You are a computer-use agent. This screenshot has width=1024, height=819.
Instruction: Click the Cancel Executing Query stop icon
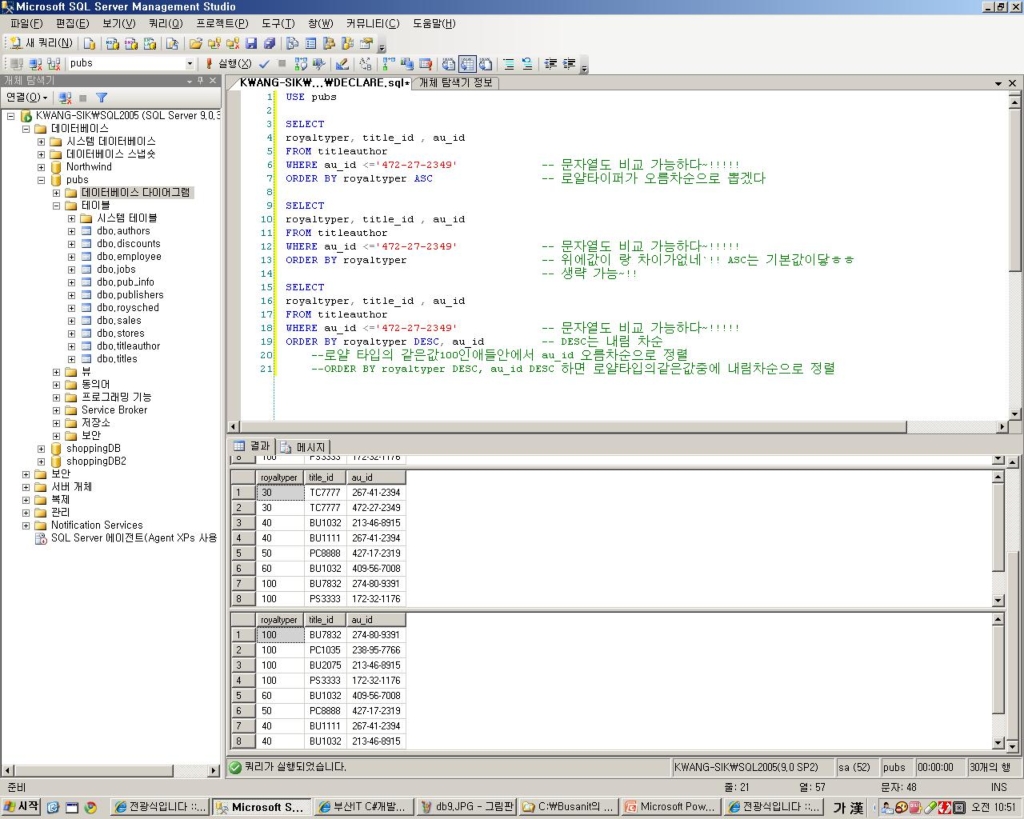coord(282,63)
